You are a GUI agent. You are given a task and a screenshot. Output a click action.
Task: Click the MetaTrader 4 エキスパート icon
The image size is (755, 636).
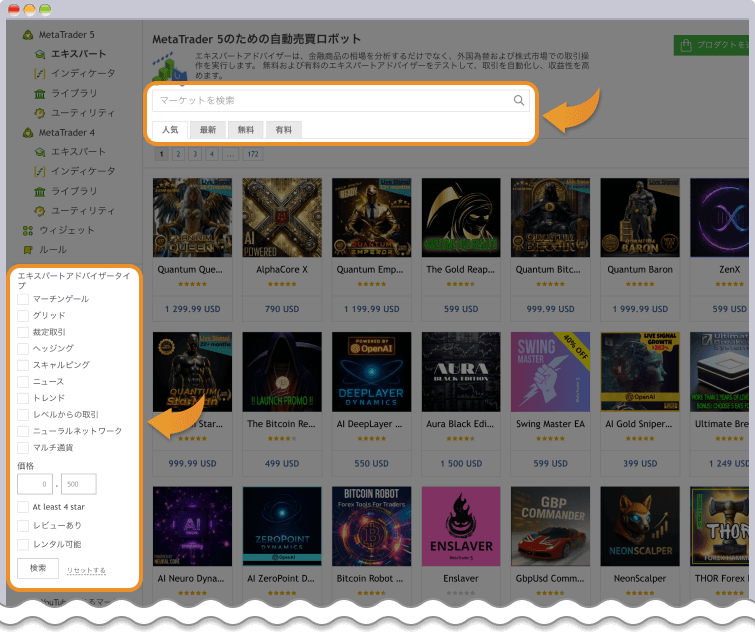point(40,152)
